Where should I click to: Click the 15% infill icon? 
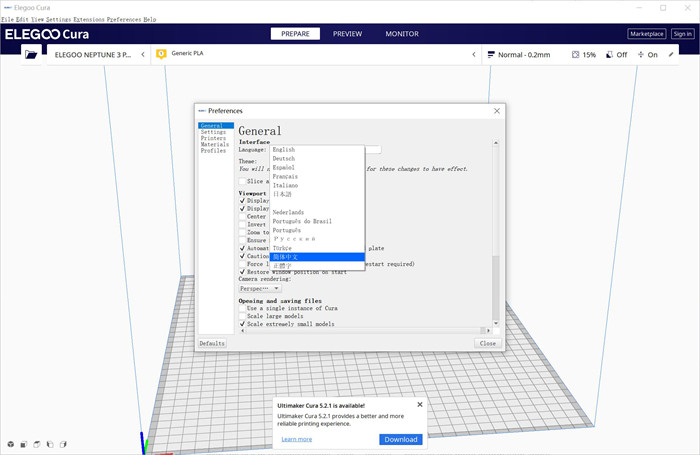[575, 54]
